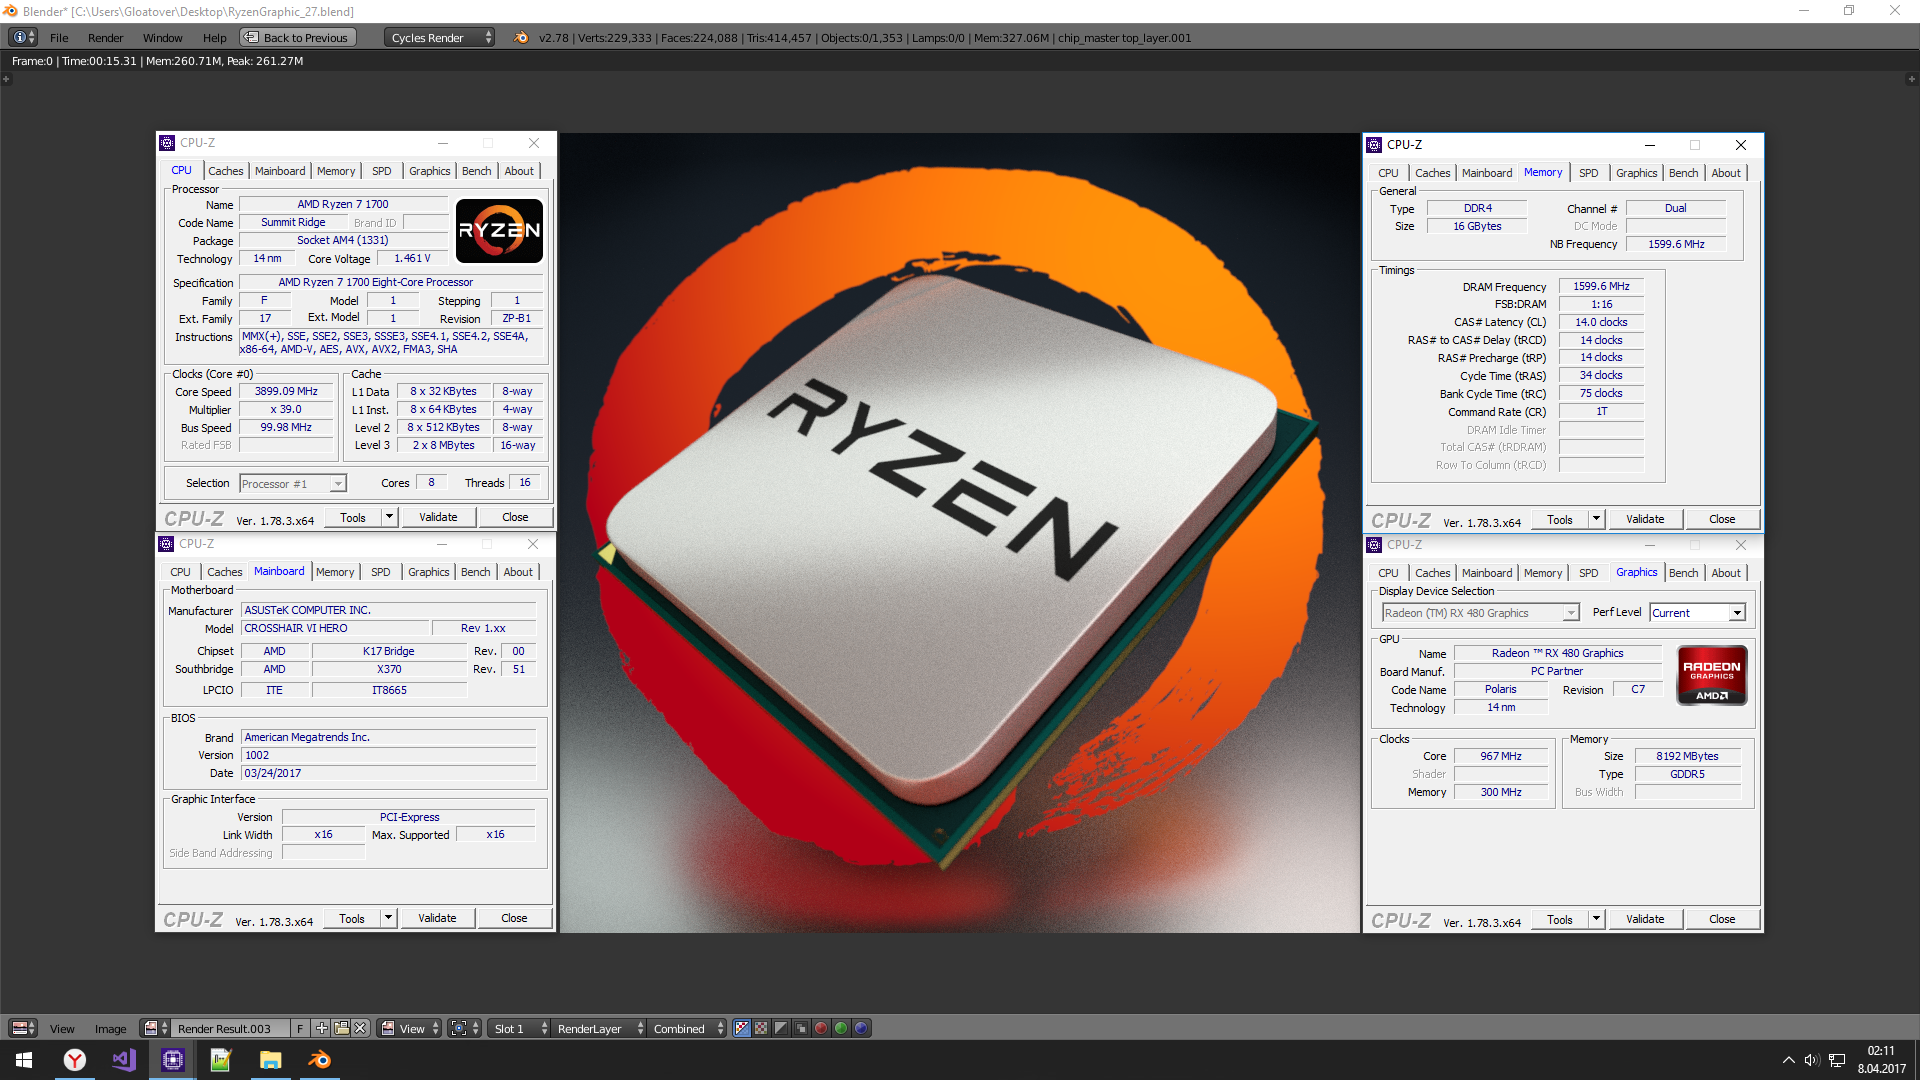
Task: Open the Windows Start menu
Action: [24, 1060]
